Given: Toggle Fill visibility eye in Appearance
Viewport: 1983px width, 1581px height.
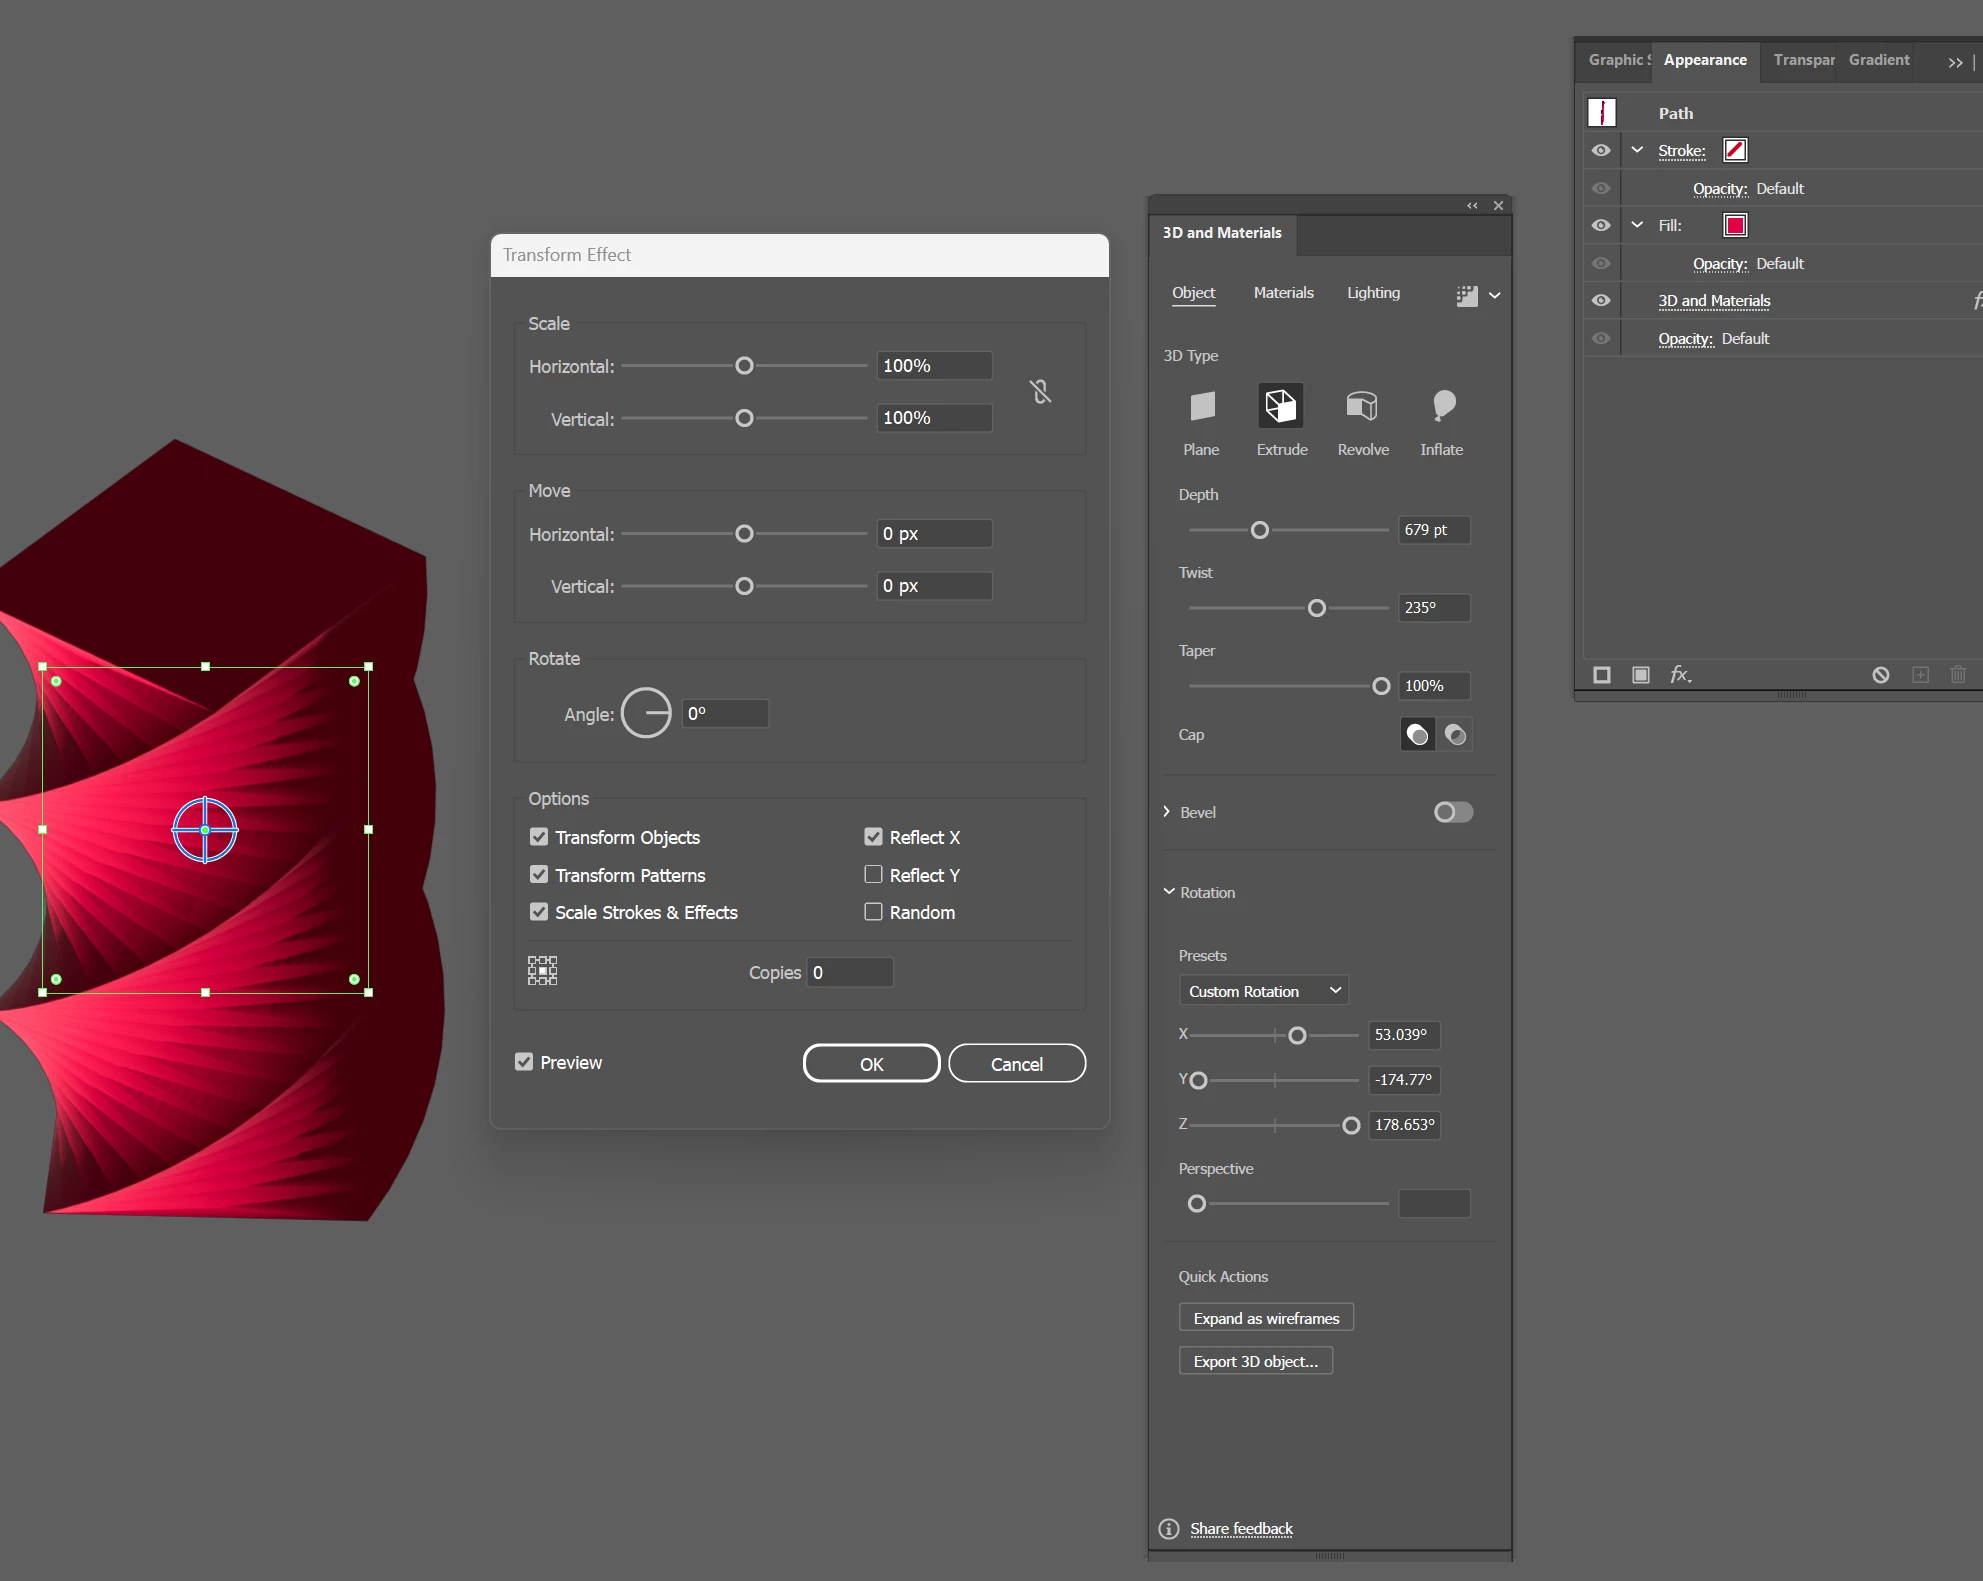Looking at the screenshot, I should (x=1601, y=226).
